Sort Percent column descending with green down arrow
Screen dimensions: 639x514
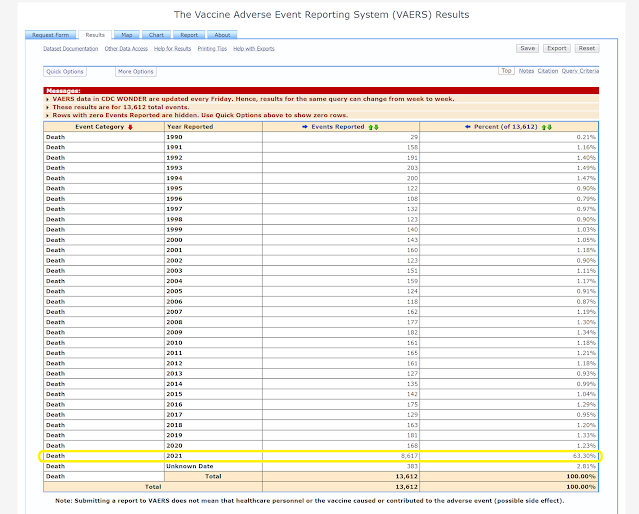click(x=549, y=127)
